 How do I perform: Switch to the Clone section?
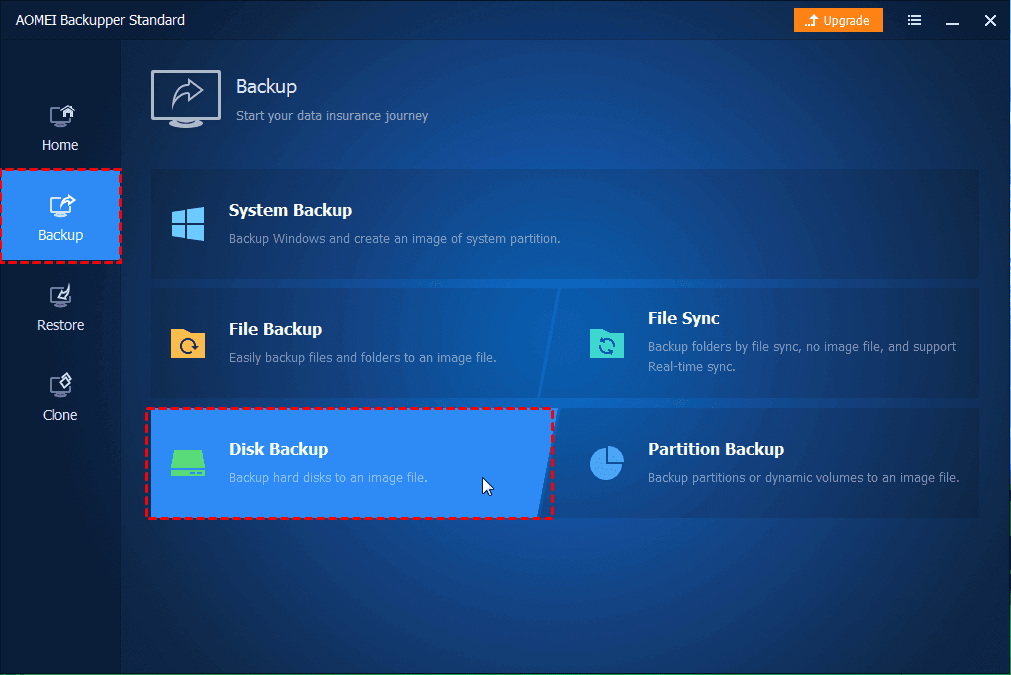pyautogui.click(x=60, y=414)
